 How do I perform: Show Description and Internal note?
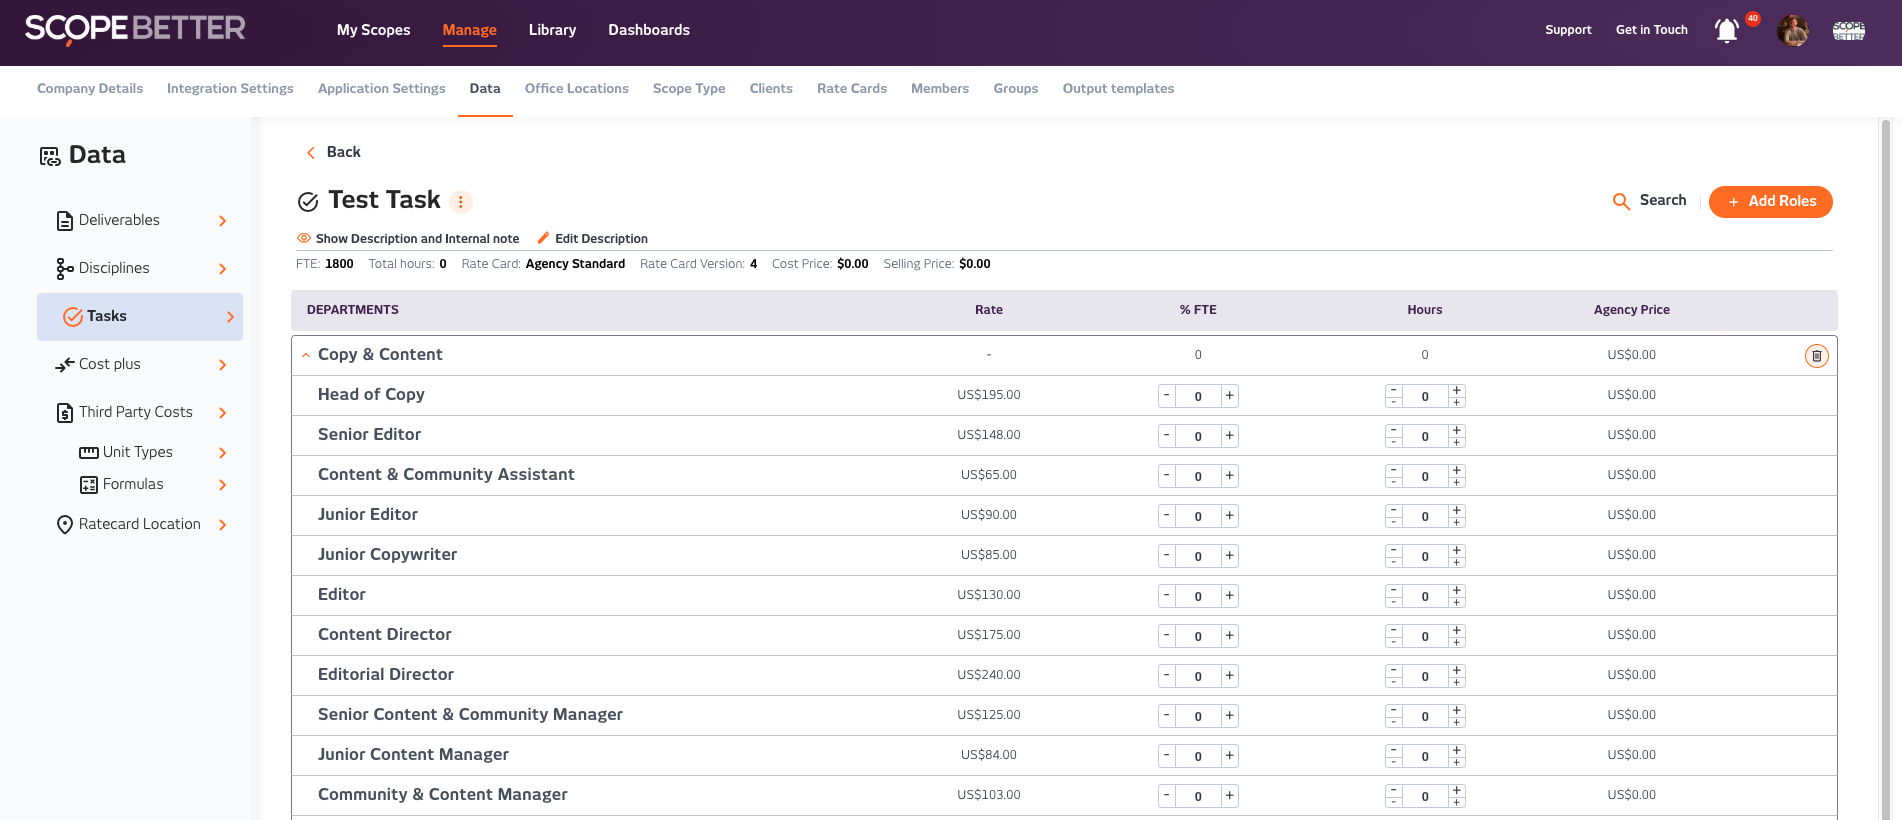point(408,239)
